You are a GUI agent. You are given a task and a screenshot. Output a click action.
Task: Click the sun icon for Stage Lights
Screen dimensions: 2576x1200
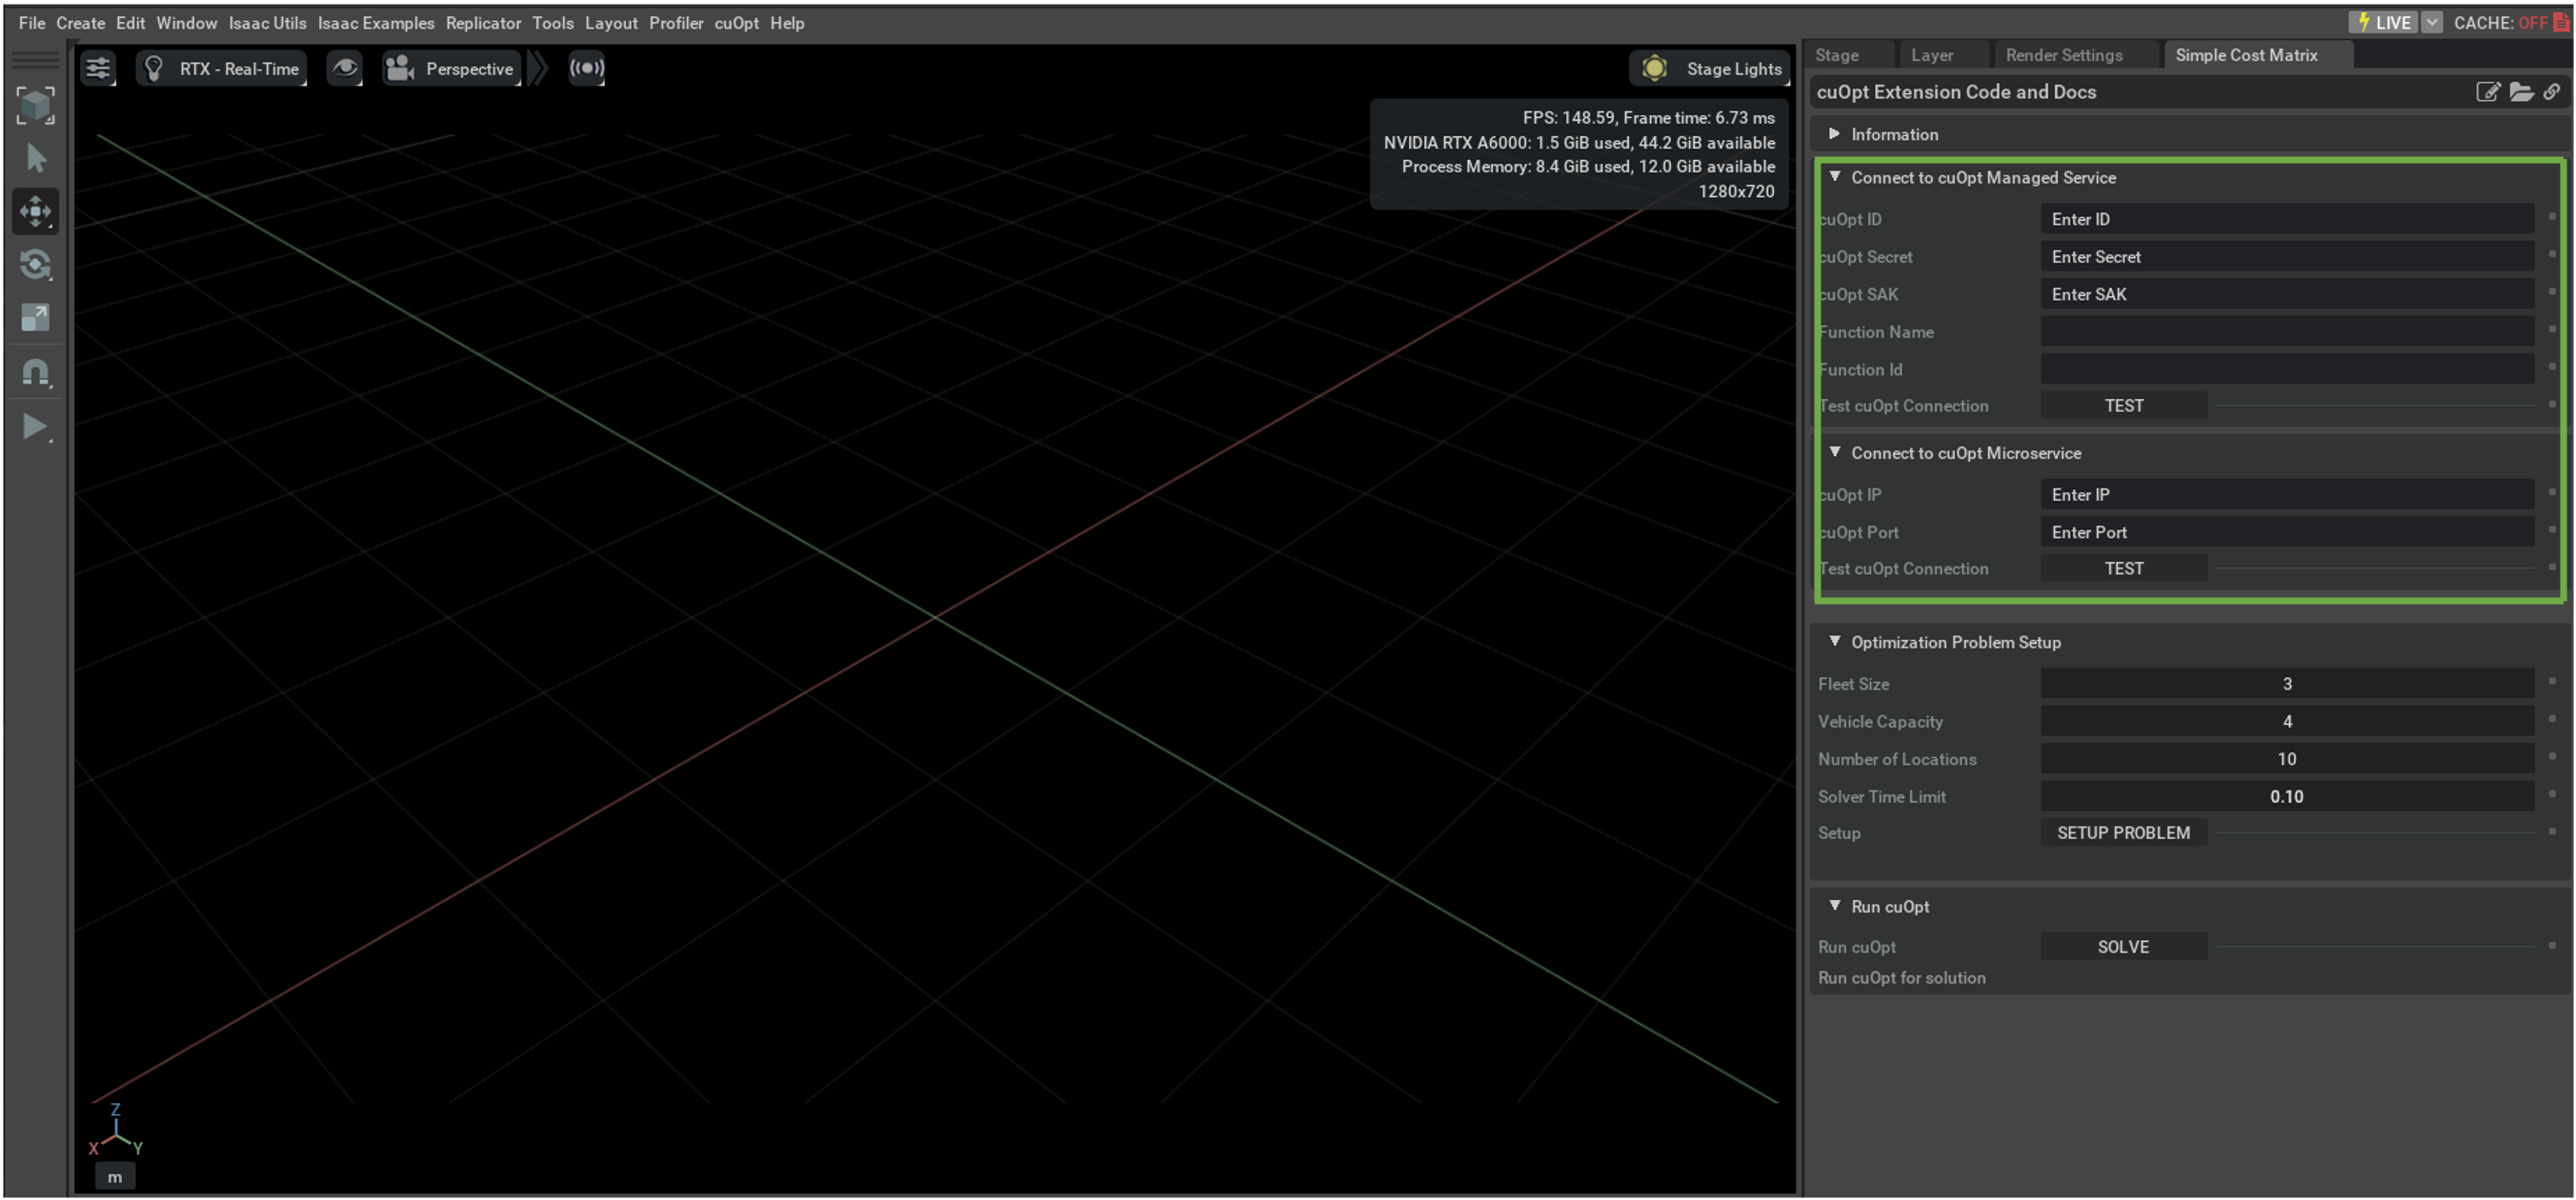(1654, 68)
